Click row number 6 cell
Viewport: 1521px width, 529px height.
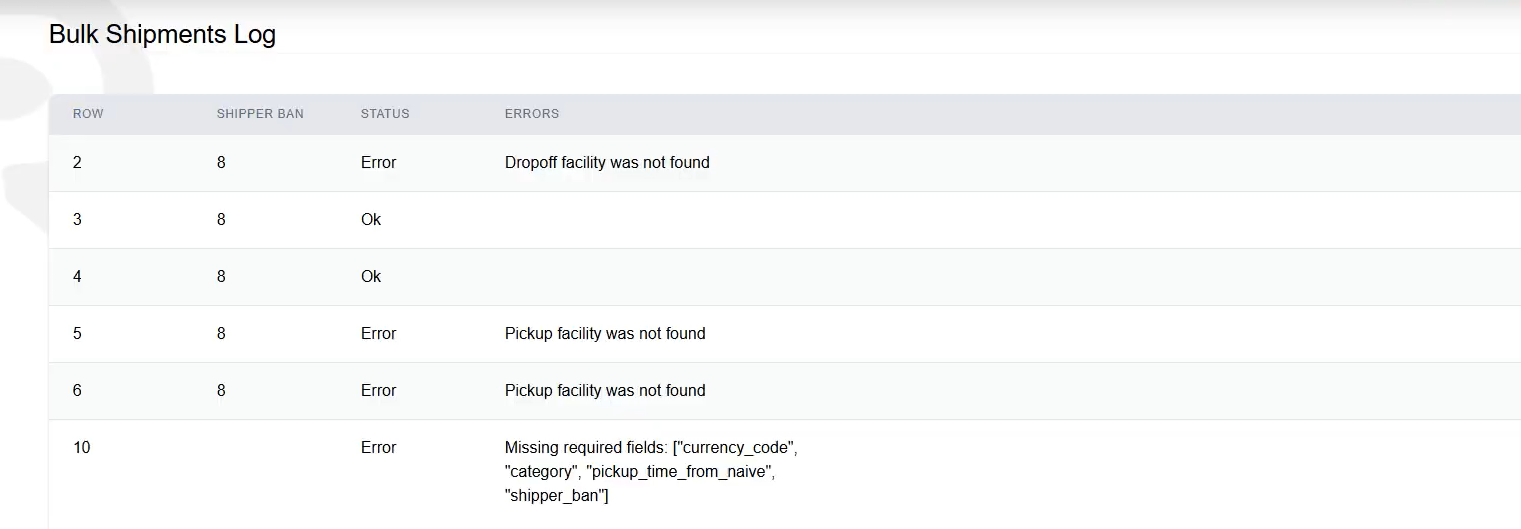click(78, 390)
